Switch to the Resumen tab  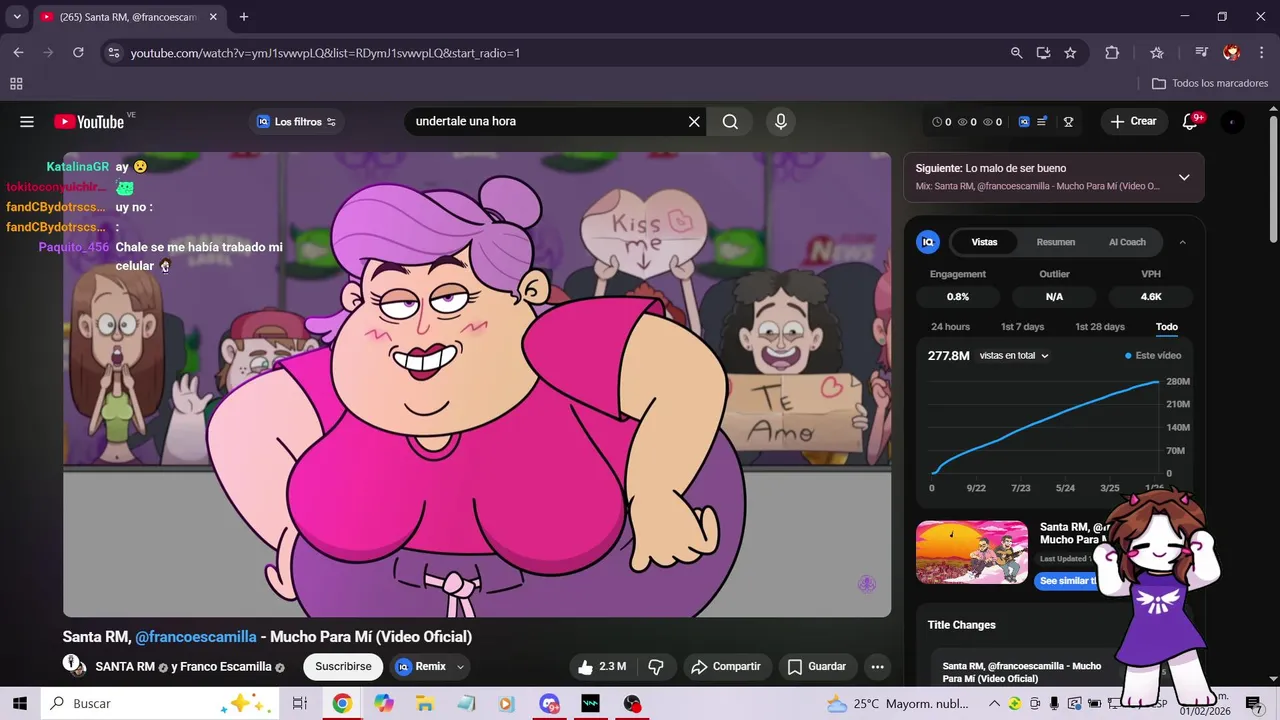(x=1055, y=242)
